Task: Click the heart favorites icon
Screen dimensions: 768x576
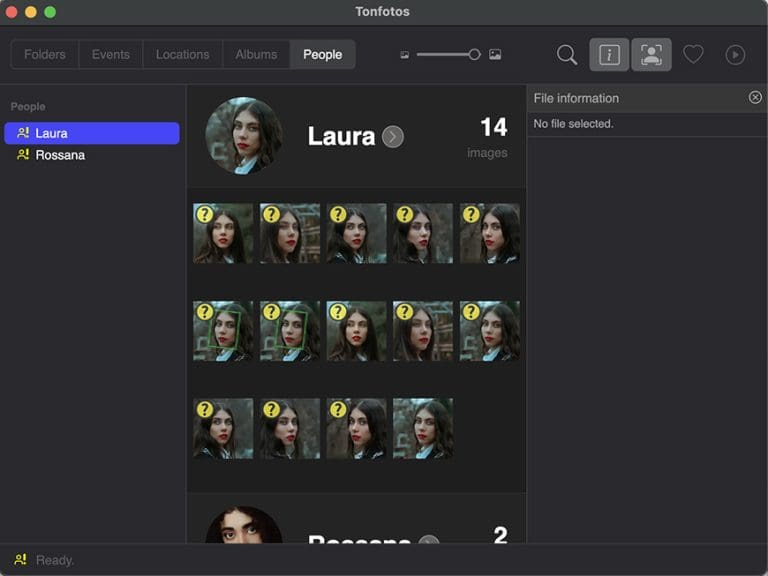Action: coord(693,54)
